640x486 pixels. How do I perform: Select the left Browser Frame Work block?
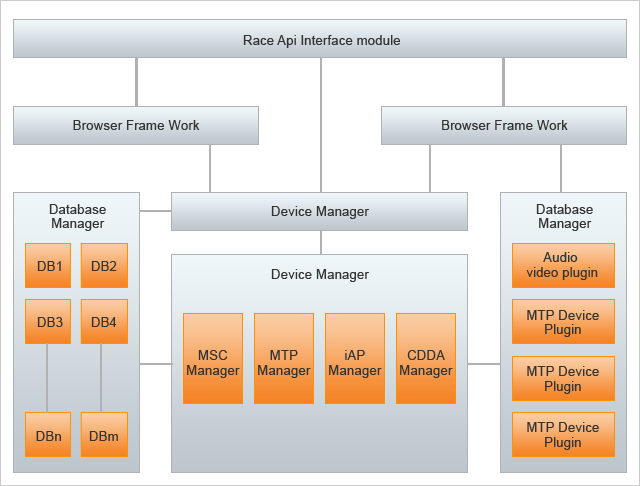click(x=135, y=126)
